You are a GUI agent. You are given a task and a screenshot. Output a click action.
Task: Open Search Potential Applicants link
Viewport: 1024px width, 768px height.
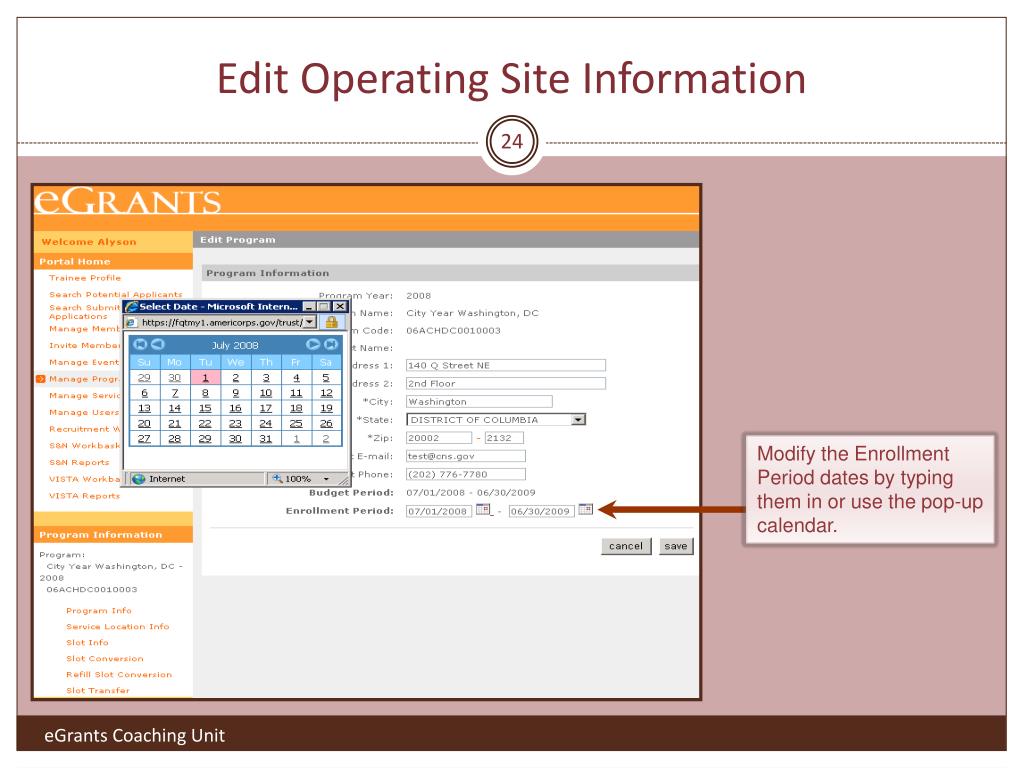coord(116,295)
